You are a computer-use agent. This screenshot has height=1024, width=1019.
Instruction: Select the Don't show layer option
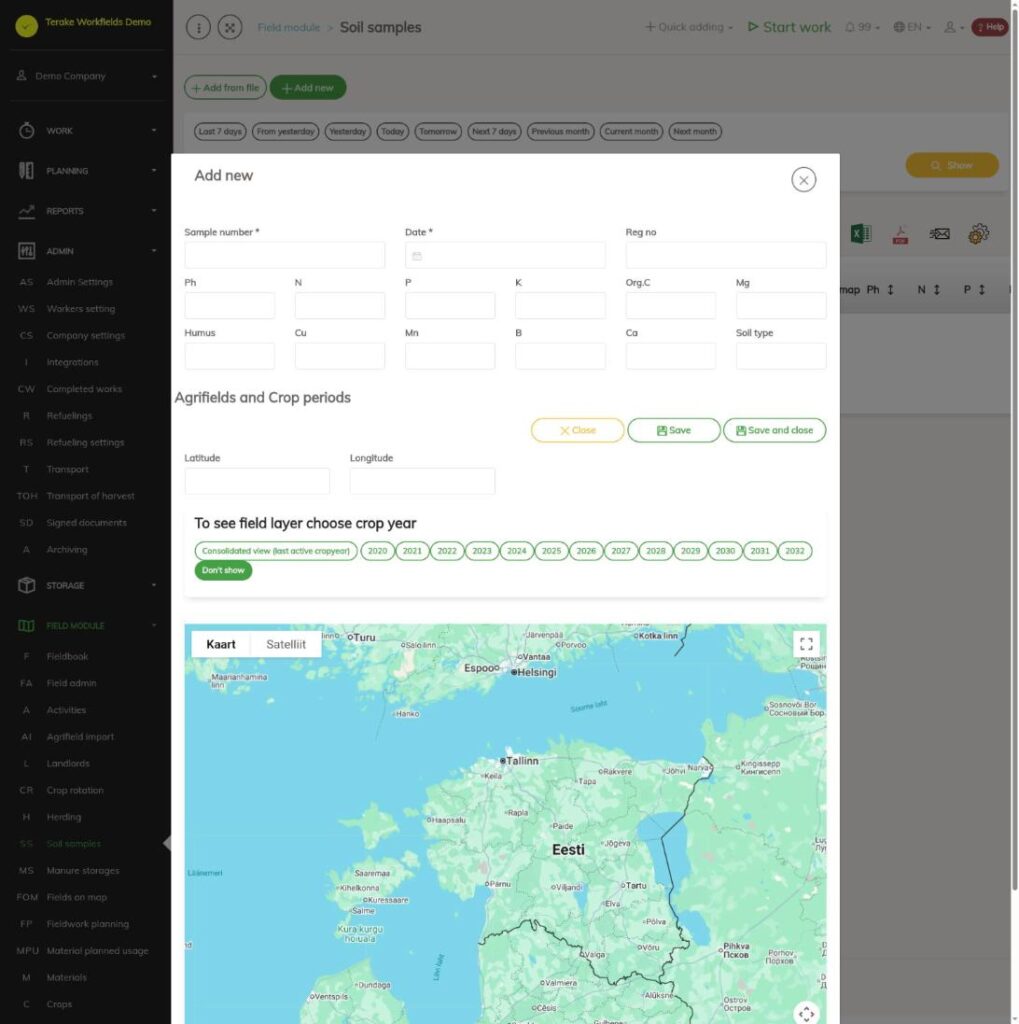[x=223, y=570]
